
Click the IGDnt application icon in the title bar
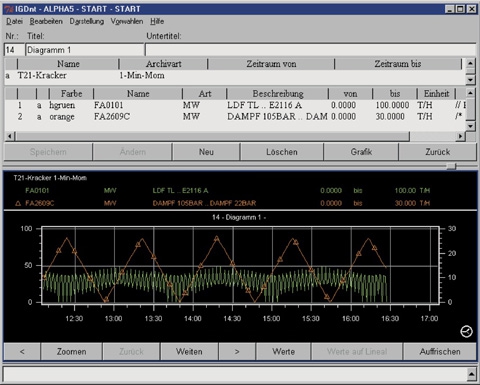9,9
